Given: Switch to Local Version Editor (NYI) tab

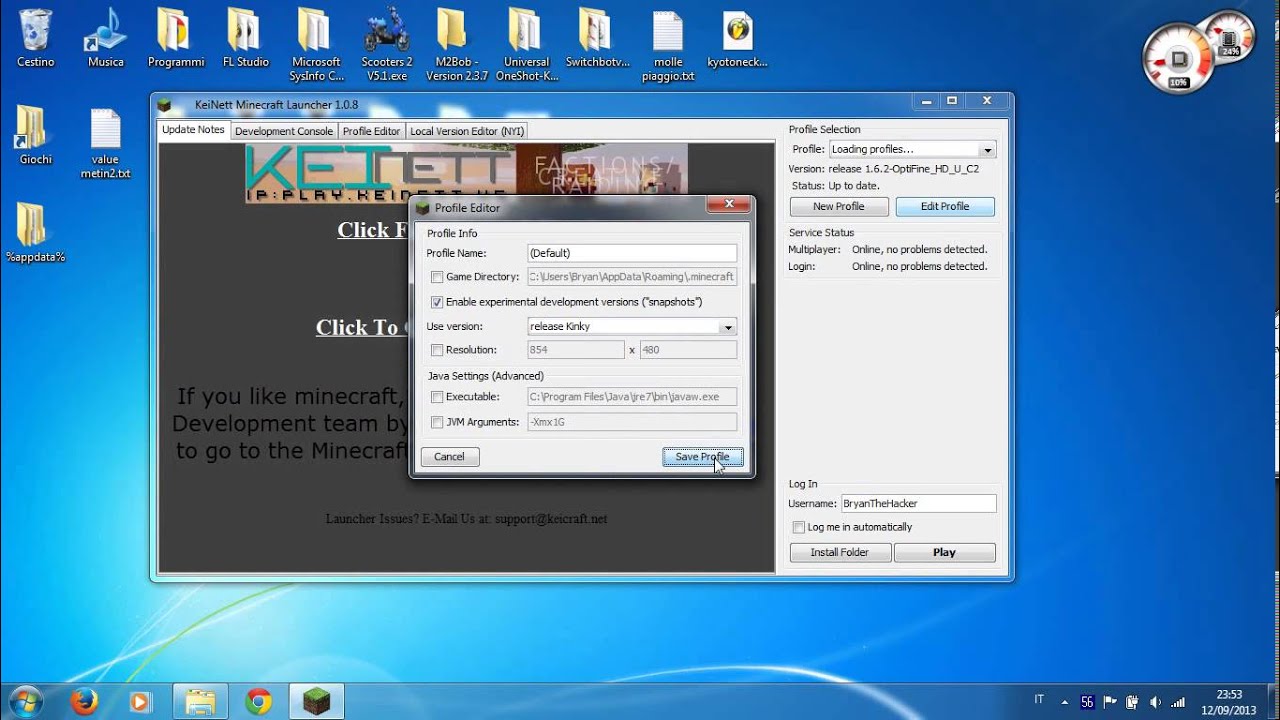Looking at the screenshot, I should click(467, 131).
